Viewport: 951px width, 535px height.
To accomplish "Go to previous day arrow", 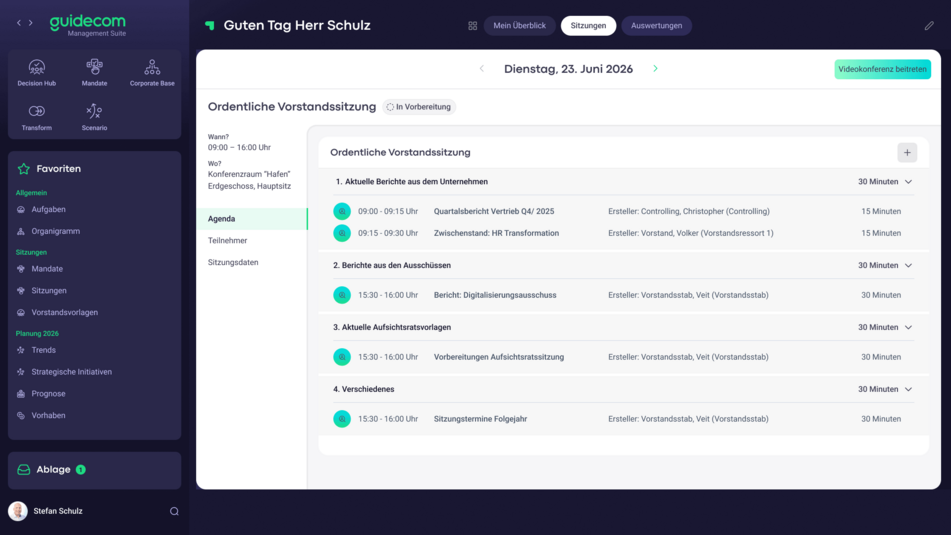I will [482, 69].
